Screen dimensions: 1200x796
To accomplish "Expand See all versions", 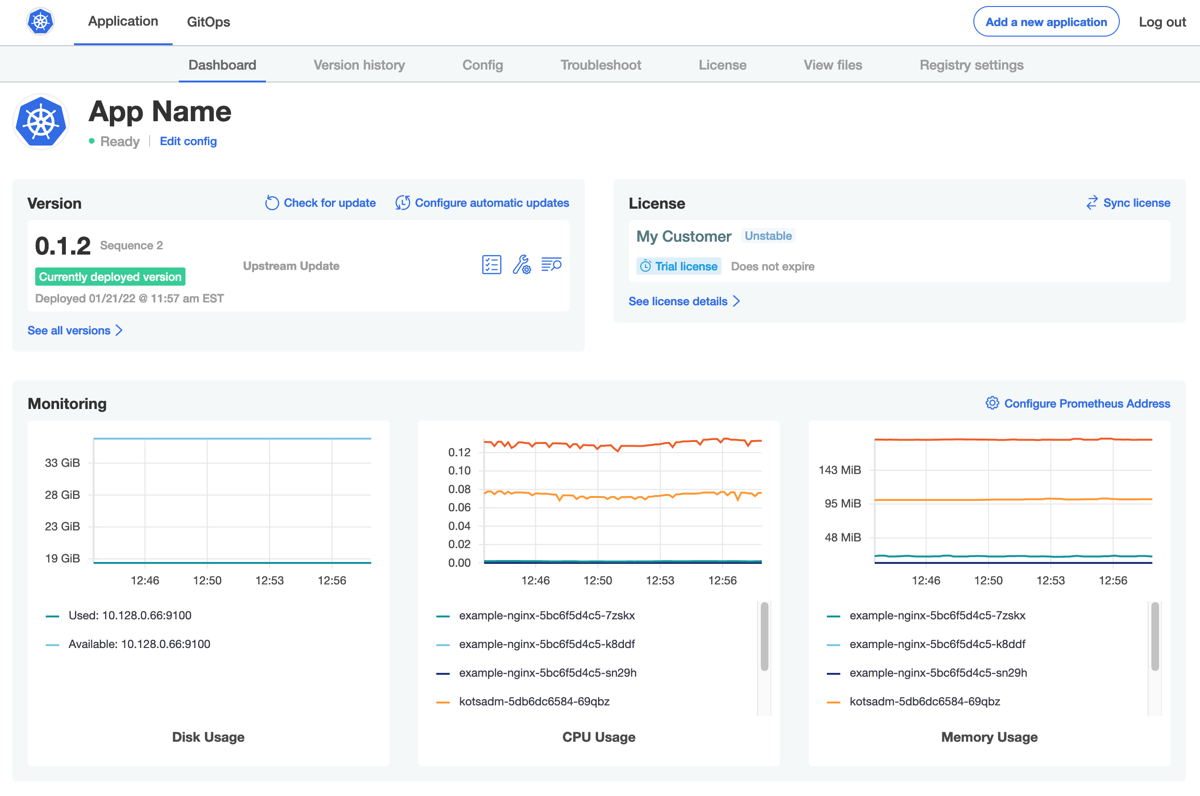I will pos(70,330).
